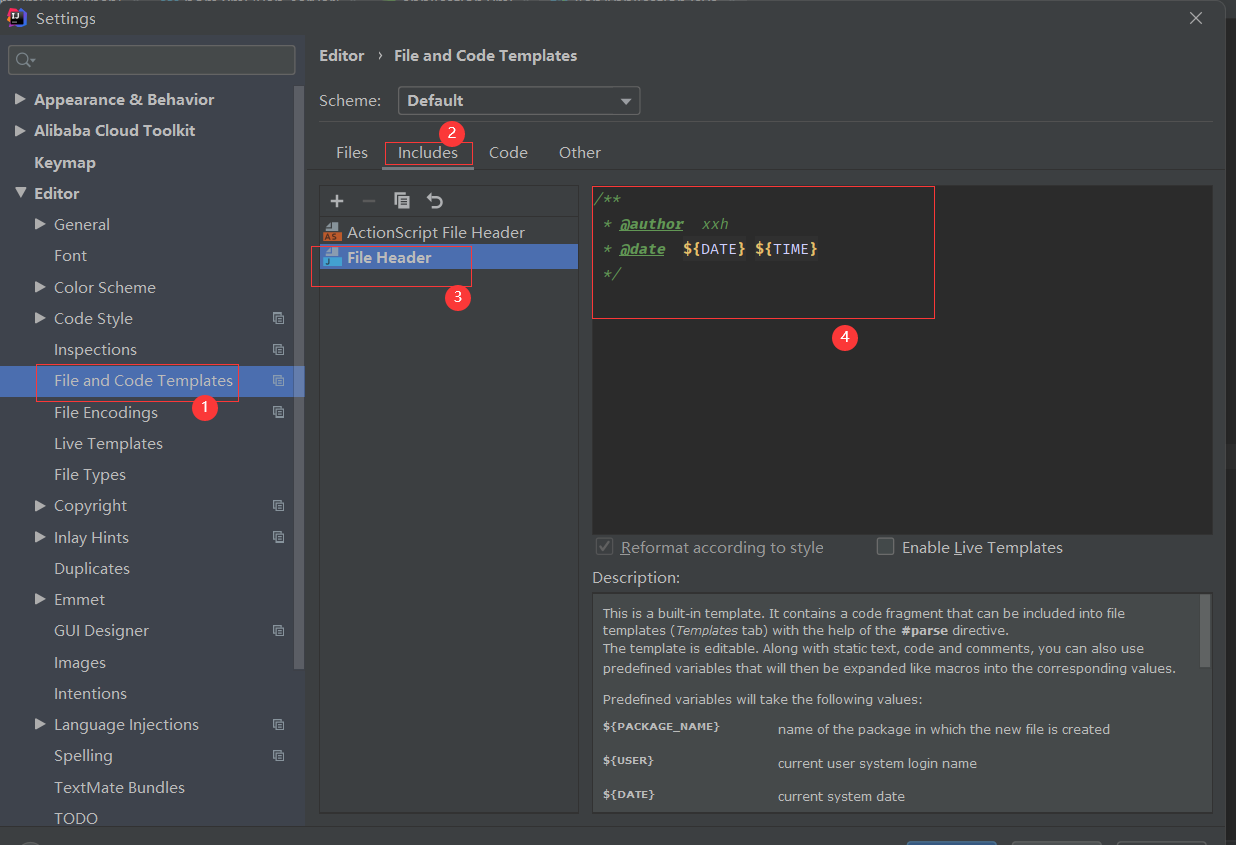The height and width of the screenshot is (845, 1236).
Task: Open Live Templates settings
Action: 108,443
